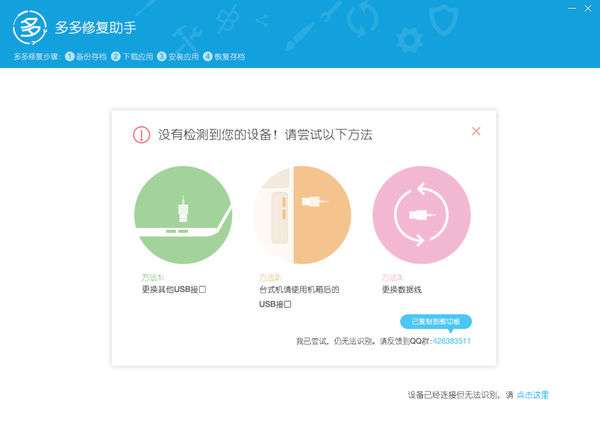Click the pink replace cable illustration

[x=421, y=215]
